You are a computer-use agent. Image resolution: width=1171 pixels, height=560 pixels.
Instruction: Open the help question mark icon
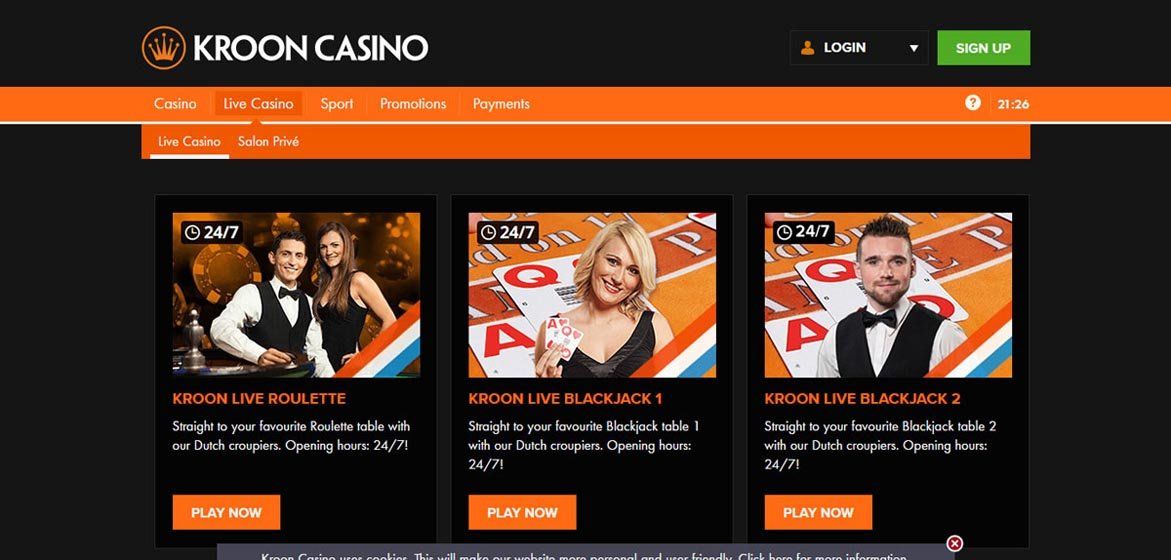pyautogui.click(x=972, y=103)
